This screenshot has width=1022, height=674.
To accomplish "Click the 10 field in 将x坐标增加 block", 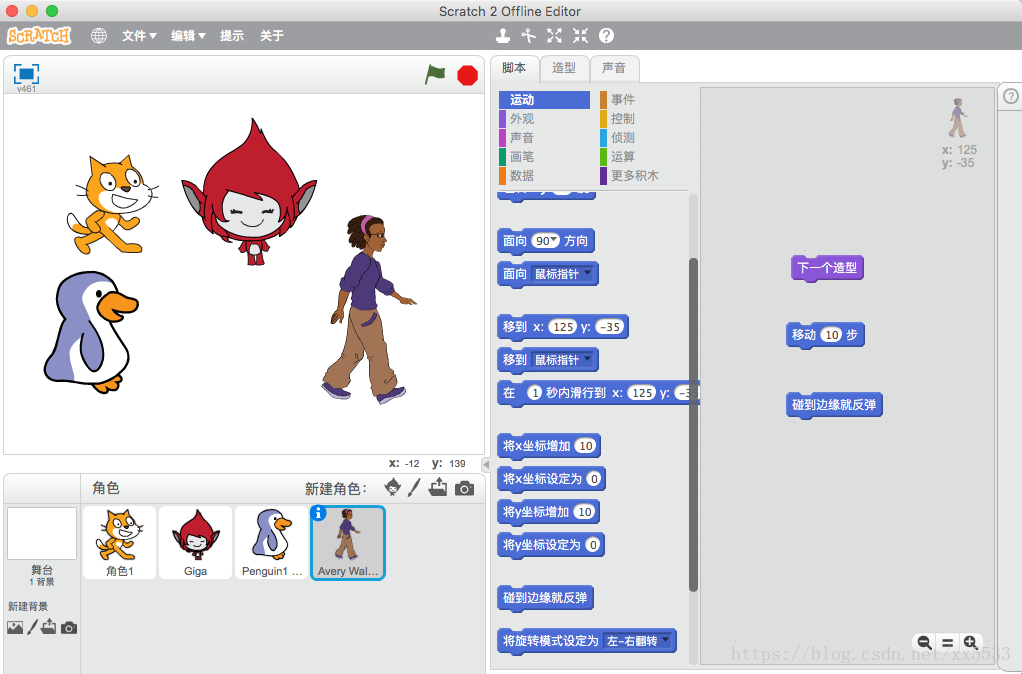I will pyautogui.click(x=585, y=446).
